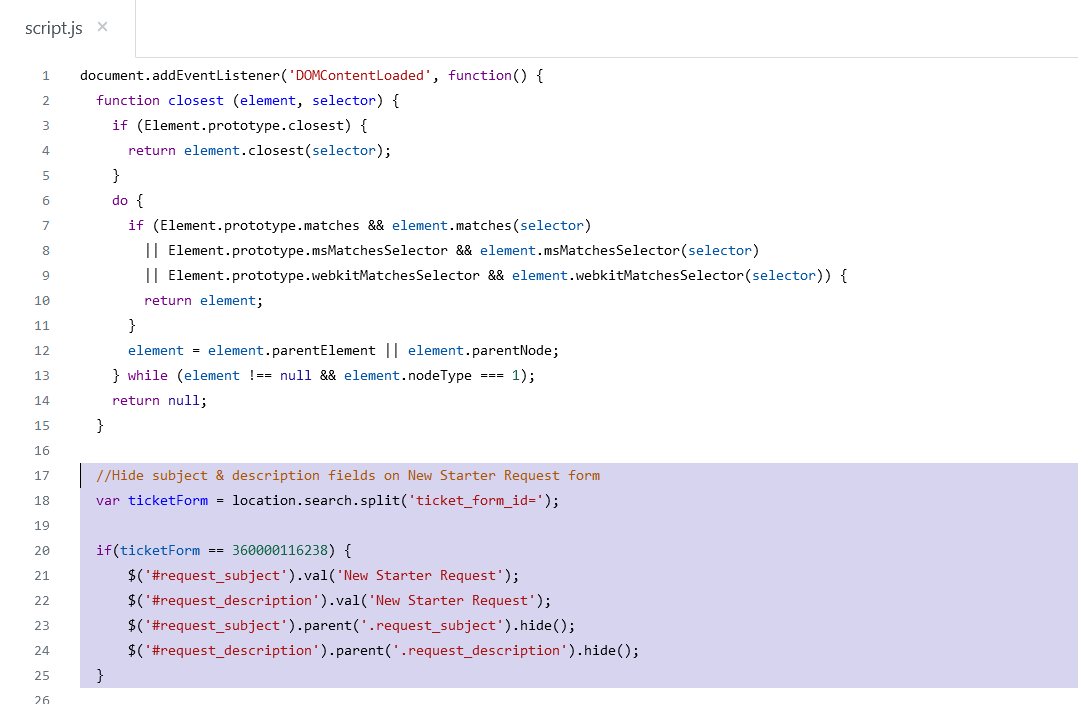
Task: Select the script.js file tab
Action: pos(54,28)
